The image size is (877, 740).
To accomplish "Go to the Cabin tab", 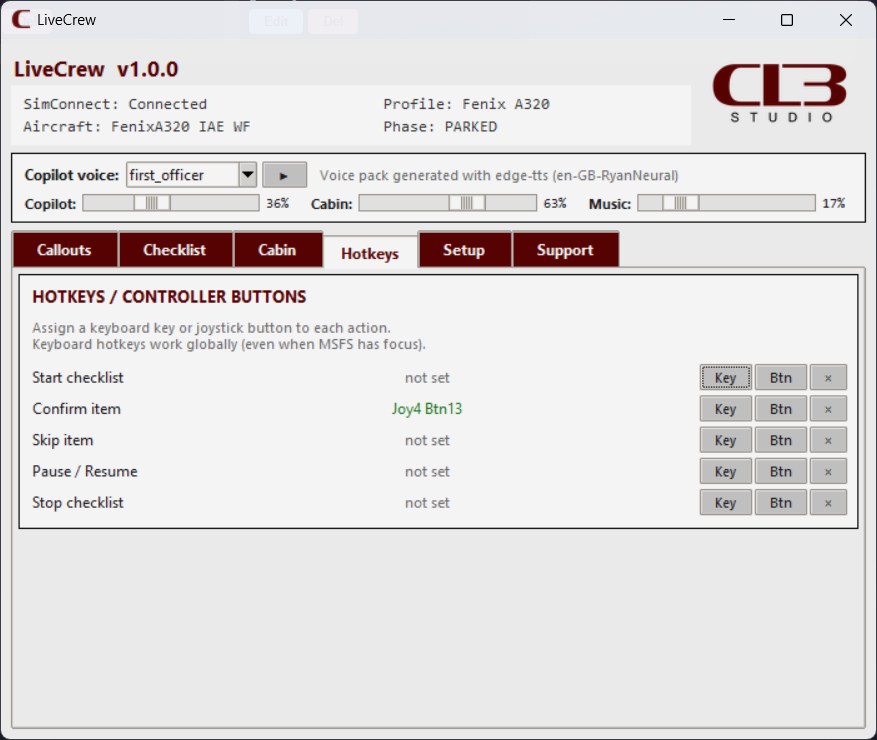I will (x=278, y=249).
